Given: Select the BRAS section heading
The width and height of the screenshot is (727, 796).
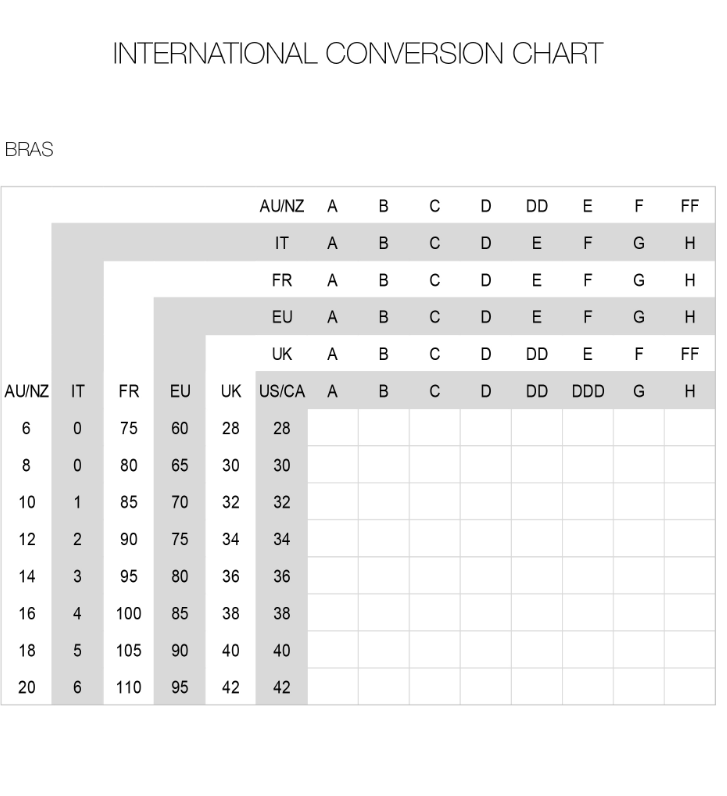Looking at the screenshot, I should [x=29, y=149].
